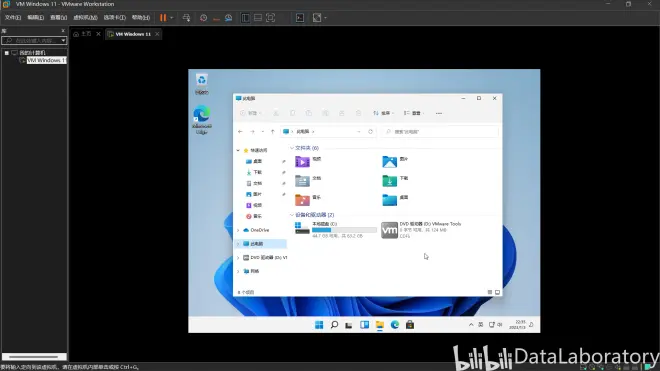Open the VMware console view icon
Image resolution: width=660 pixels, height=371 pixels.
pyautogui.click(x=300, y=18)
